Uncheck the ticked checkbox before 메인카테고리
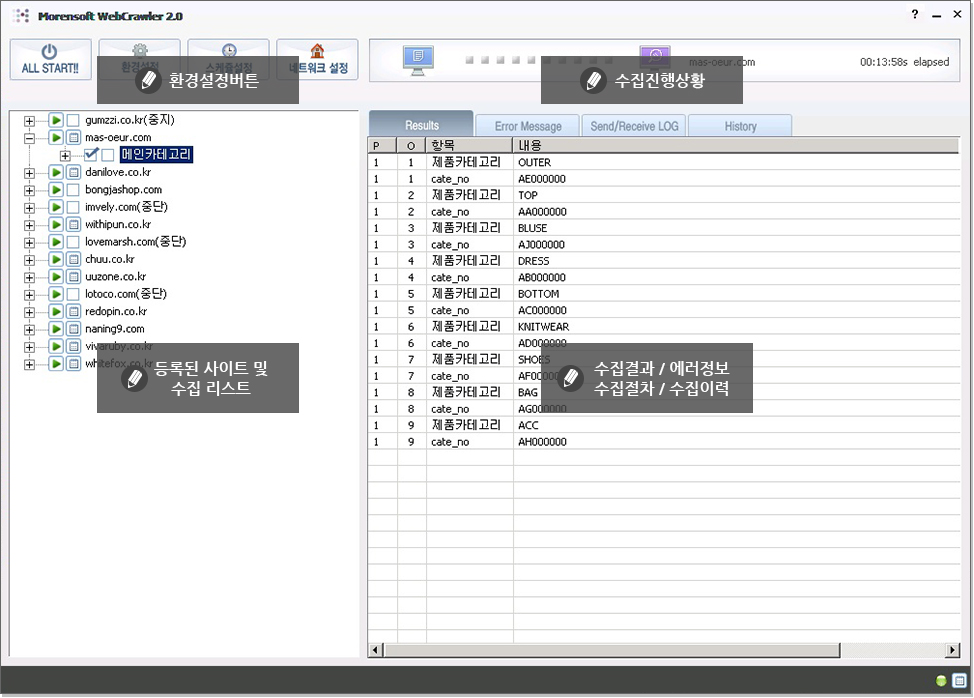Viewport: 974px width, 698px height. [91, 154]
